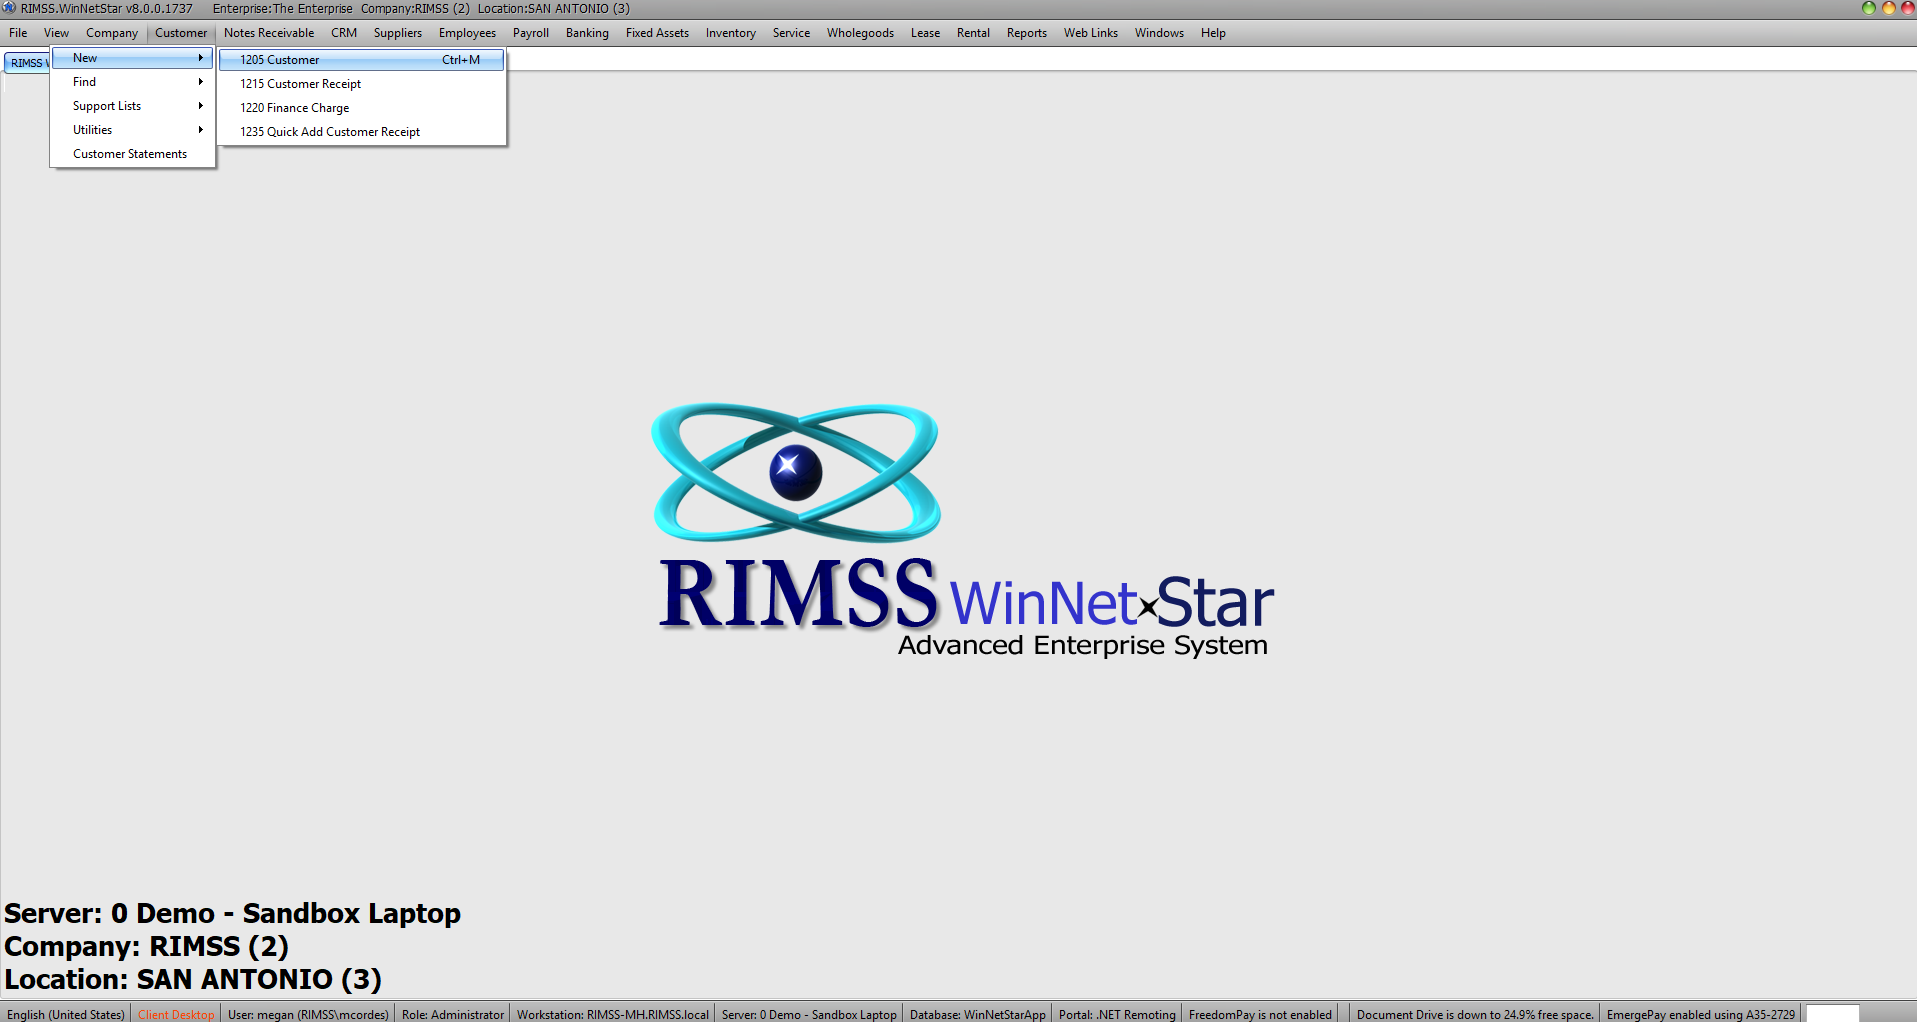
Task: Click the RIMSS WinNetStar orbit logo
Action: pos(796,472)
